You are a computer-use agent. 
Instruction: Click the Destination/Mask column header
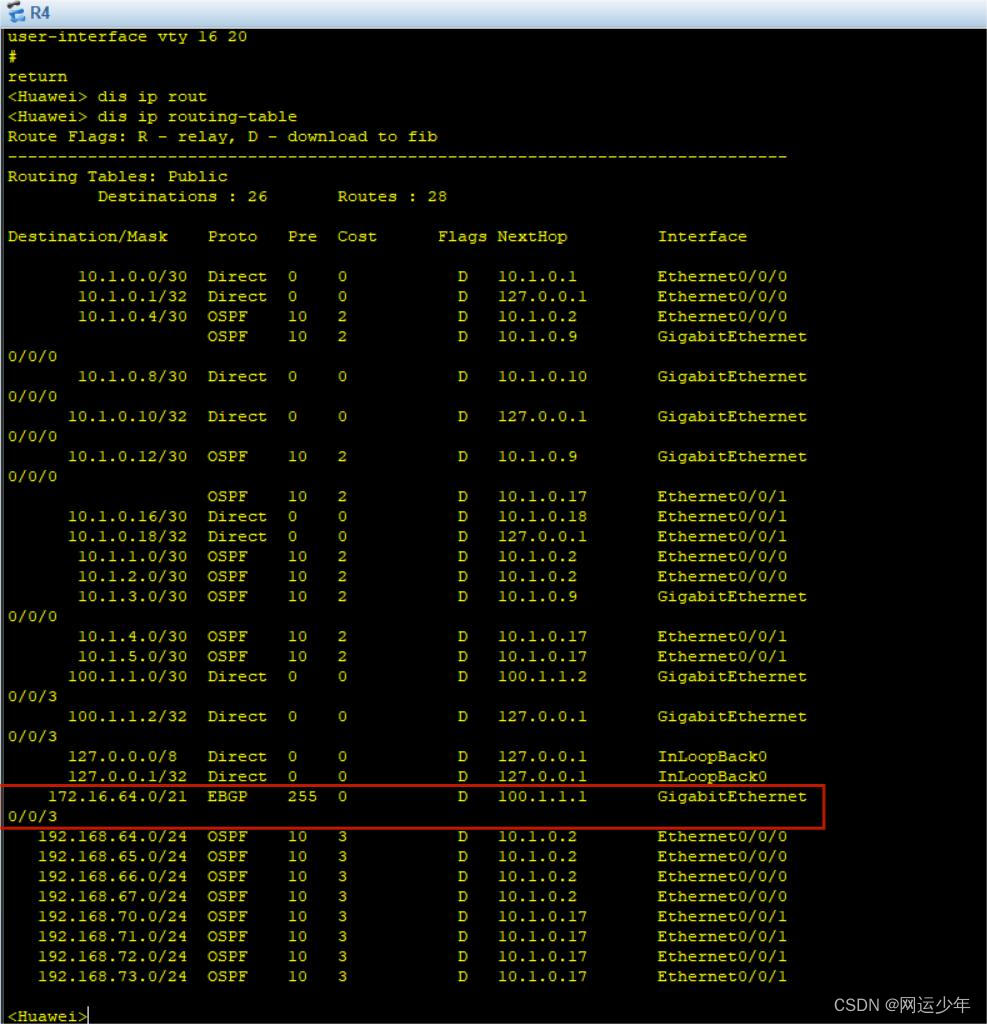[x=88, y=236]
